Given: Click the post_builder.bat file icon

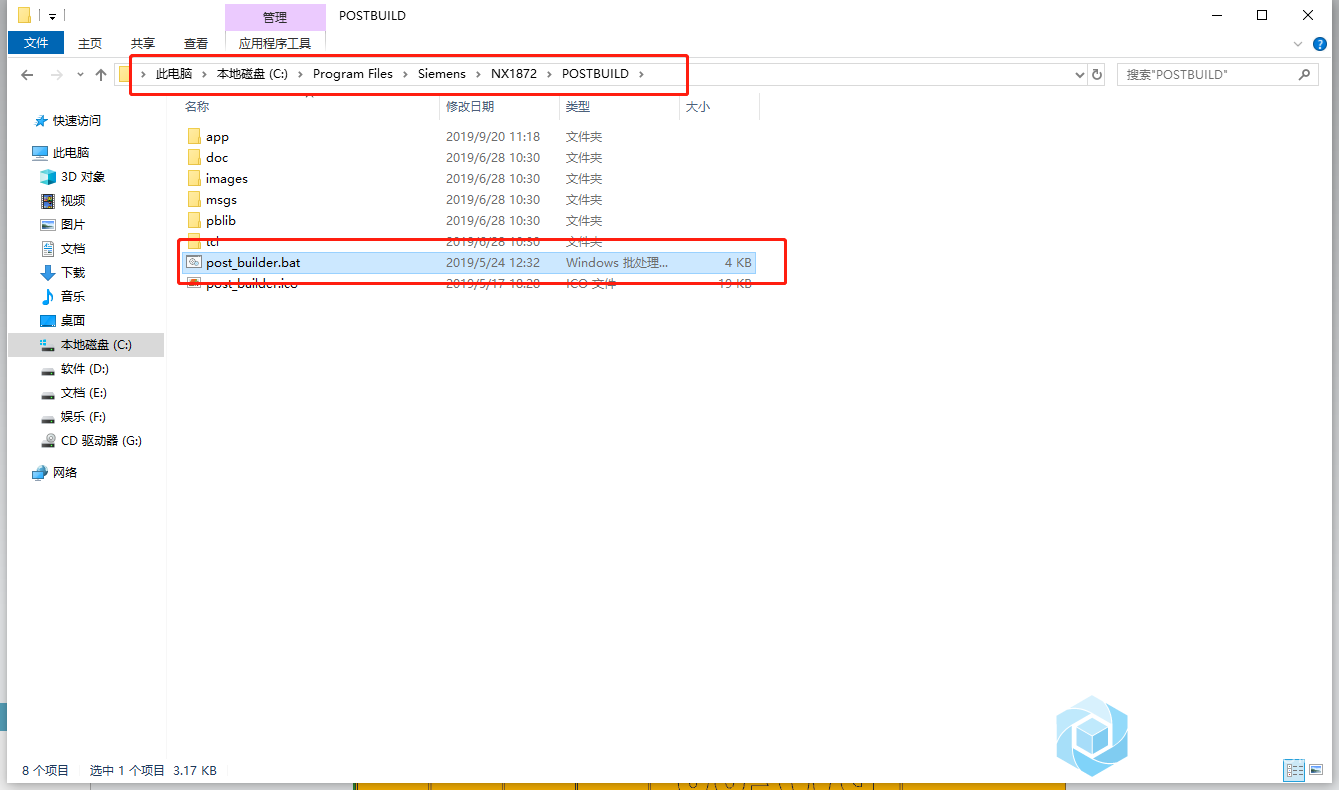Looking at the screenshot, I should [194, 262].
